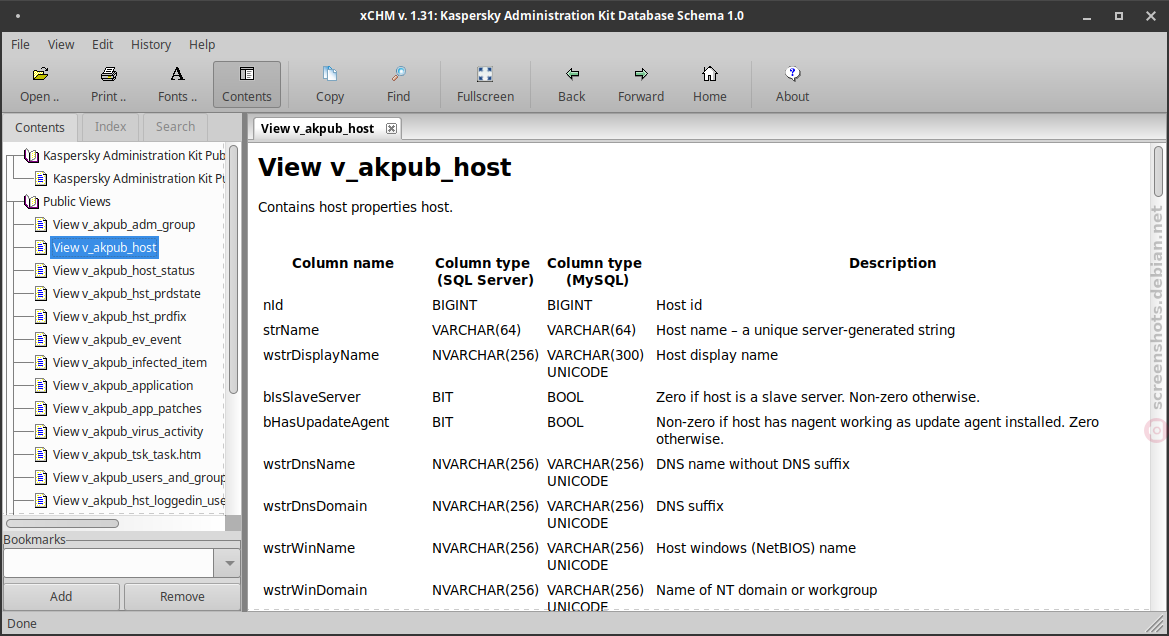Click into the Bookmarks combo box field
This screenshot has width=1169, height=636.
point(109,564)
